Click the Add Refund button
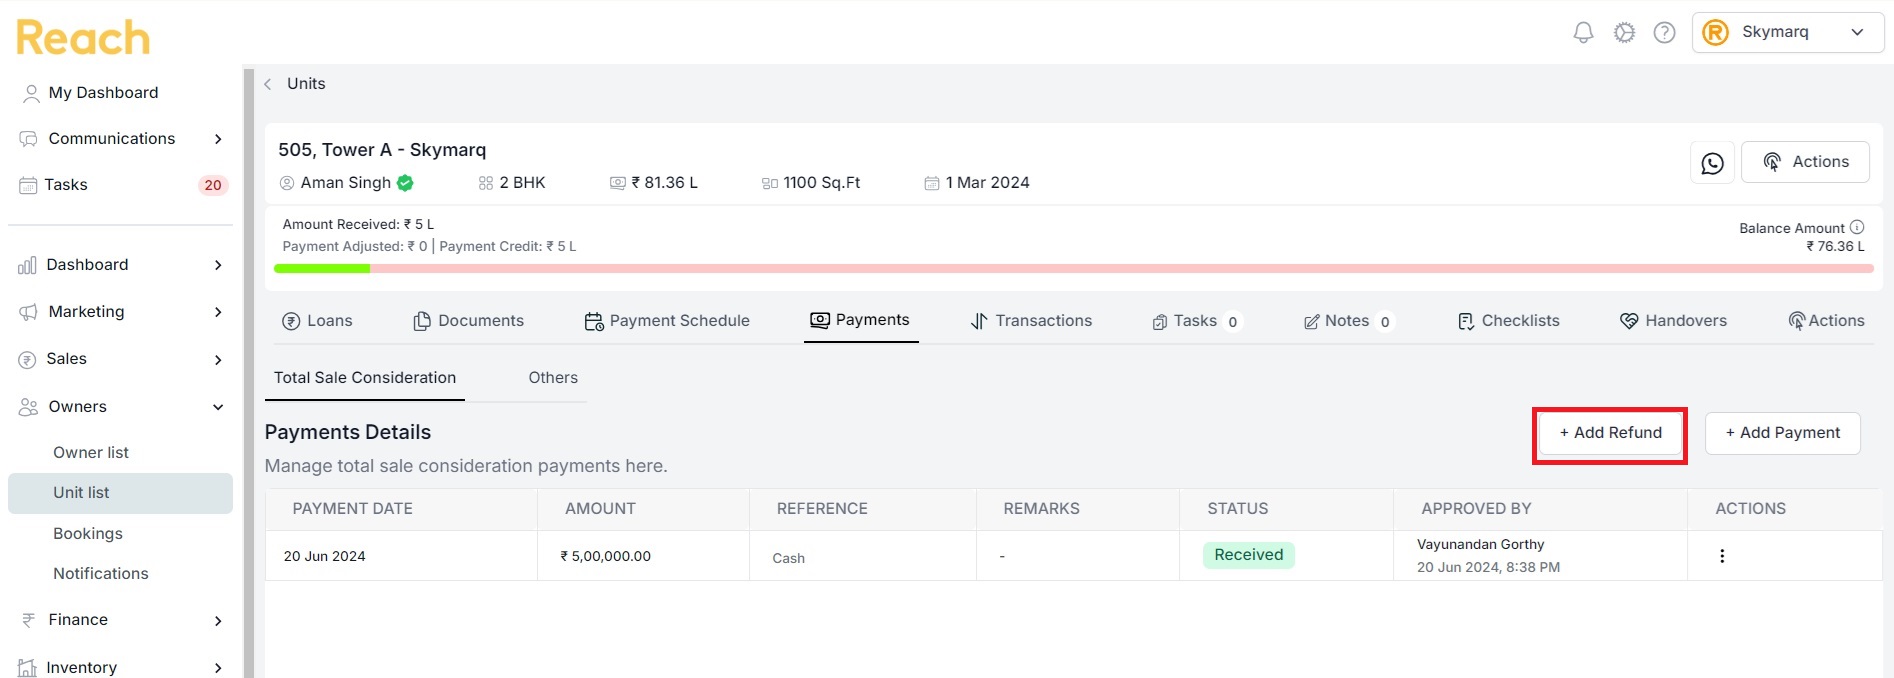This screenshot has width=1894, height=678. pos(1610,433)
